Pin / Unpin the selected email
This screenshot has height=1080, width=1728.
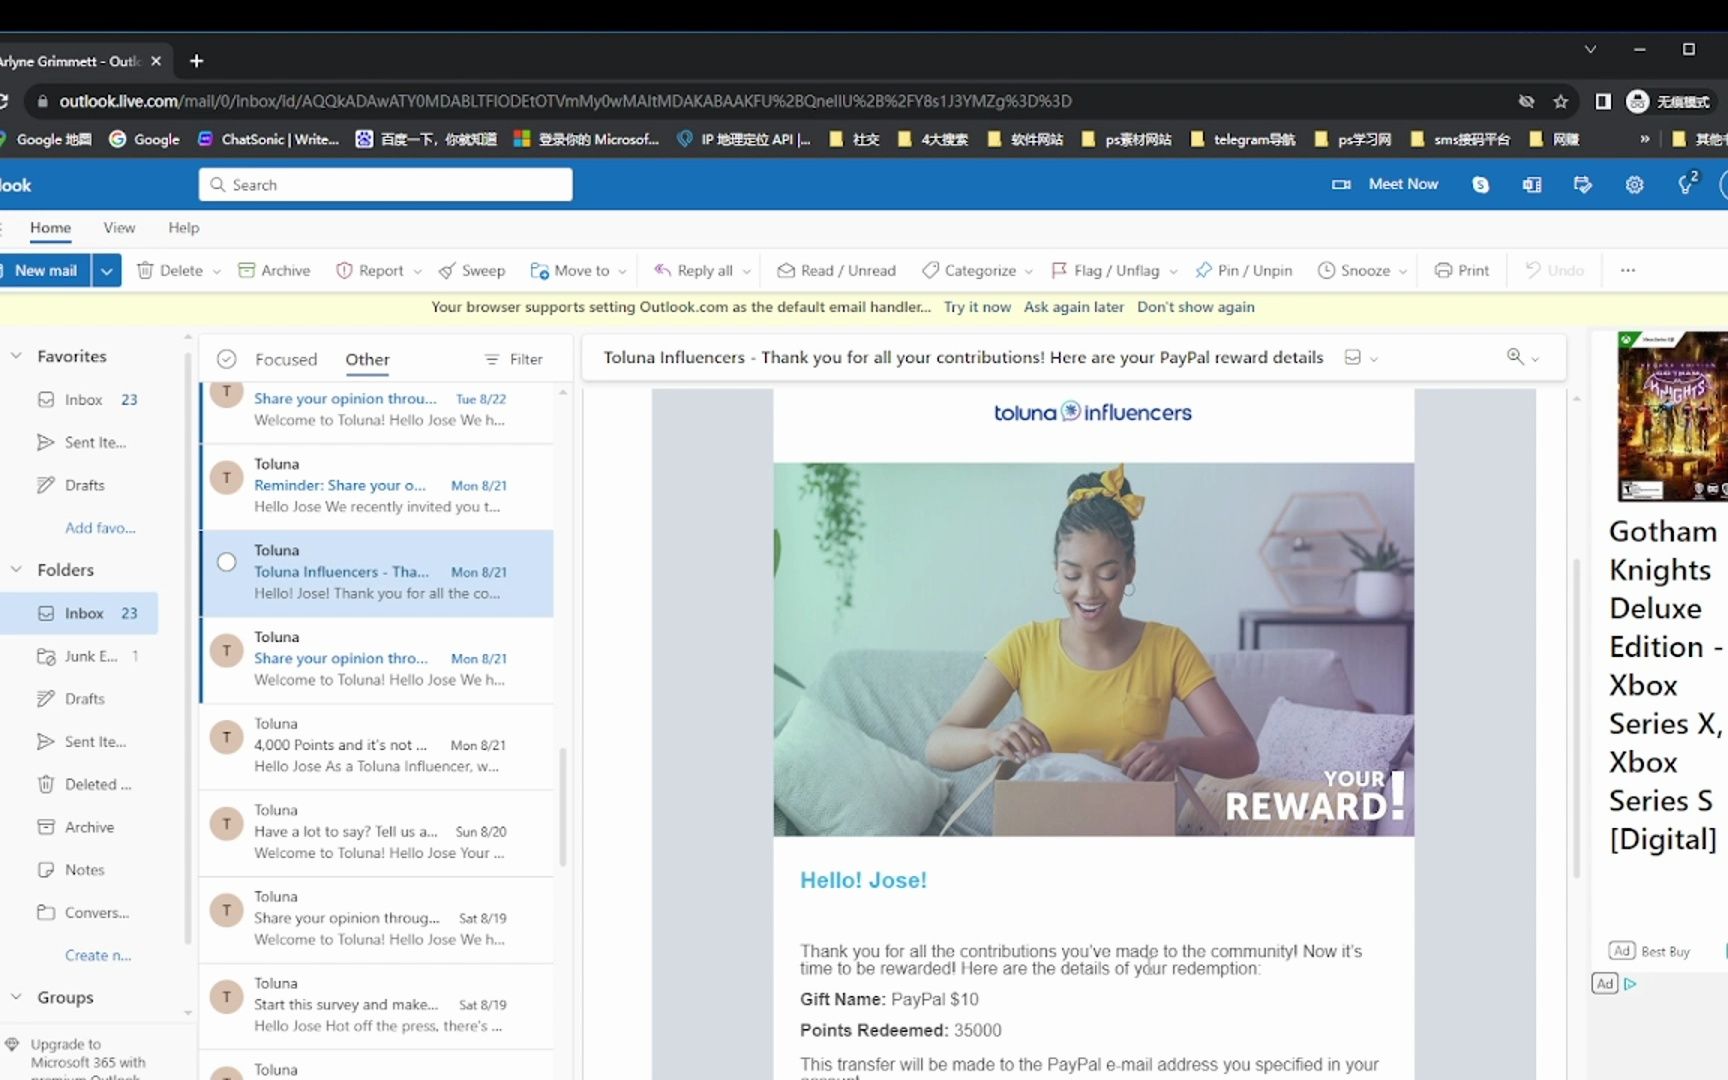pos(1243,270)
